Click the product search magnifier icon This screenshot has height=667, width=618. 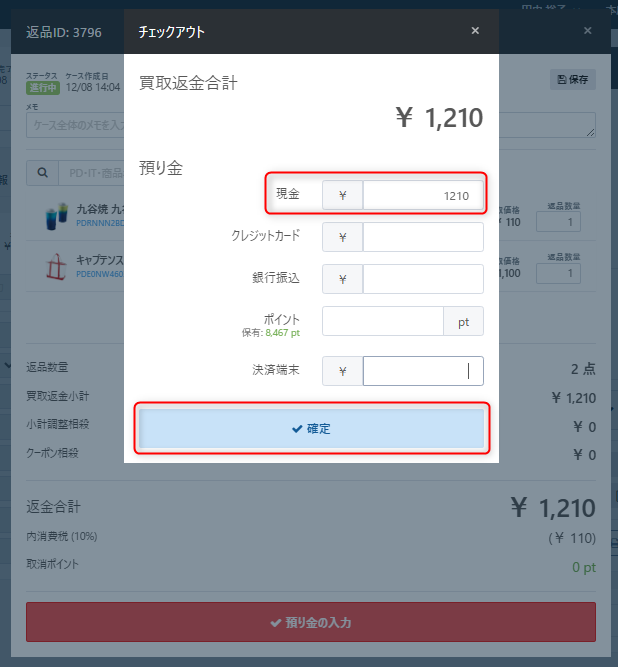click(x=43, y=173)
